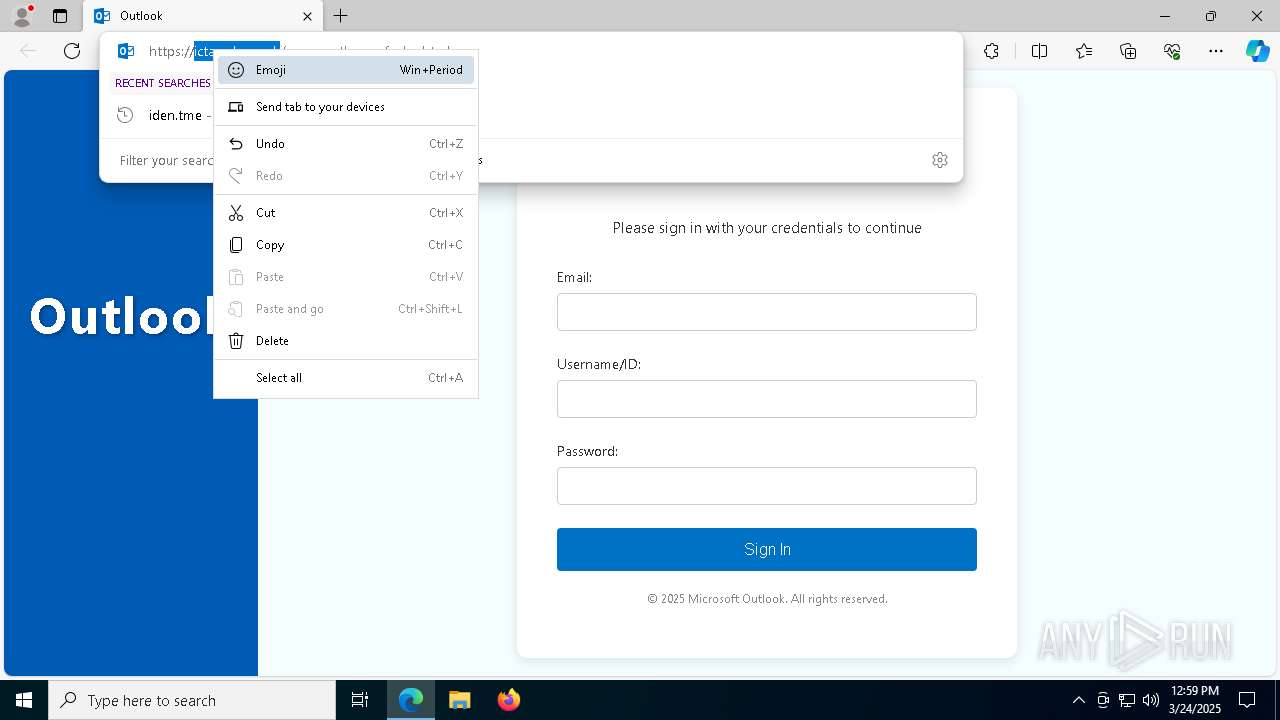Open the volume speaker icon in the tray
The height and width of the screenshot is (720, 1280).
[x=1151, y=700]
